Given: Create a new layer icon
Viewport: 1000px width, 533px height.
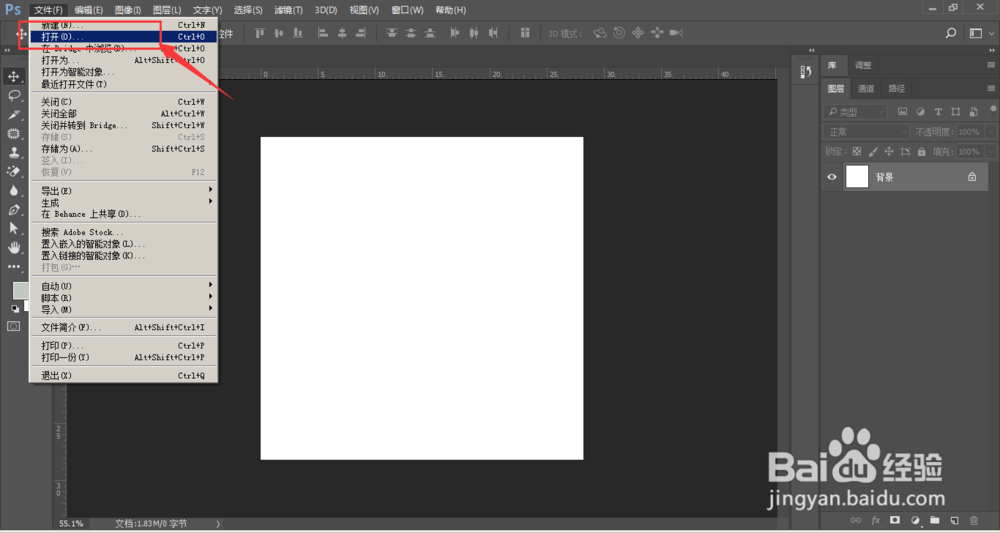Looking at the screenshot, I should pyautogui.click(x=954, y=521).
